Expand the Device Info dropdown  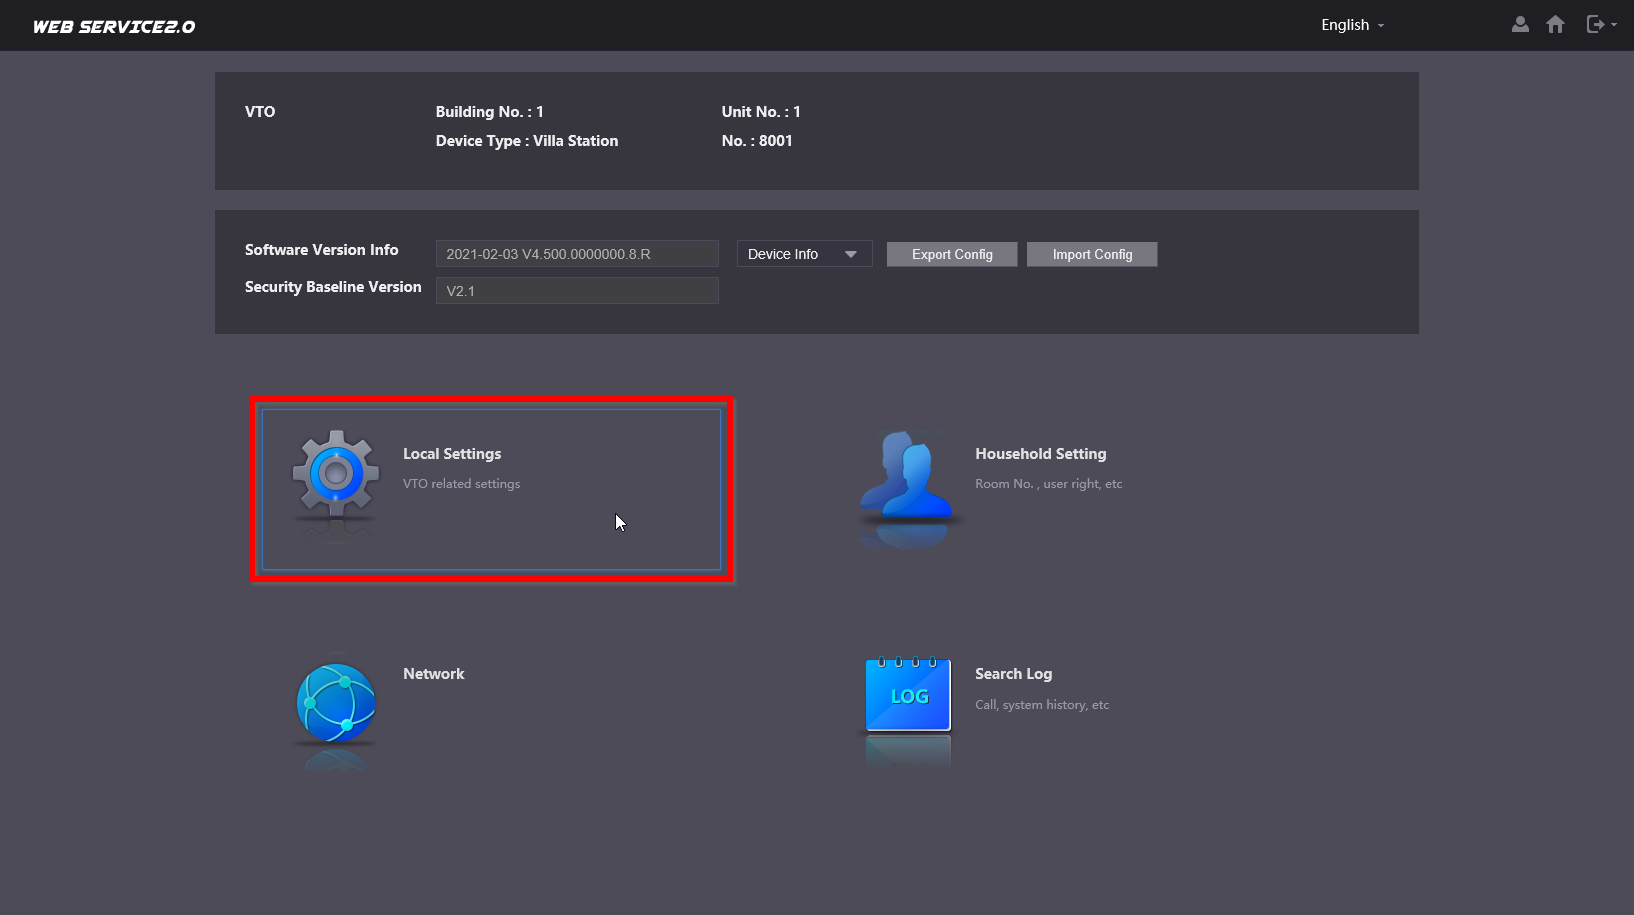(804, 254)
